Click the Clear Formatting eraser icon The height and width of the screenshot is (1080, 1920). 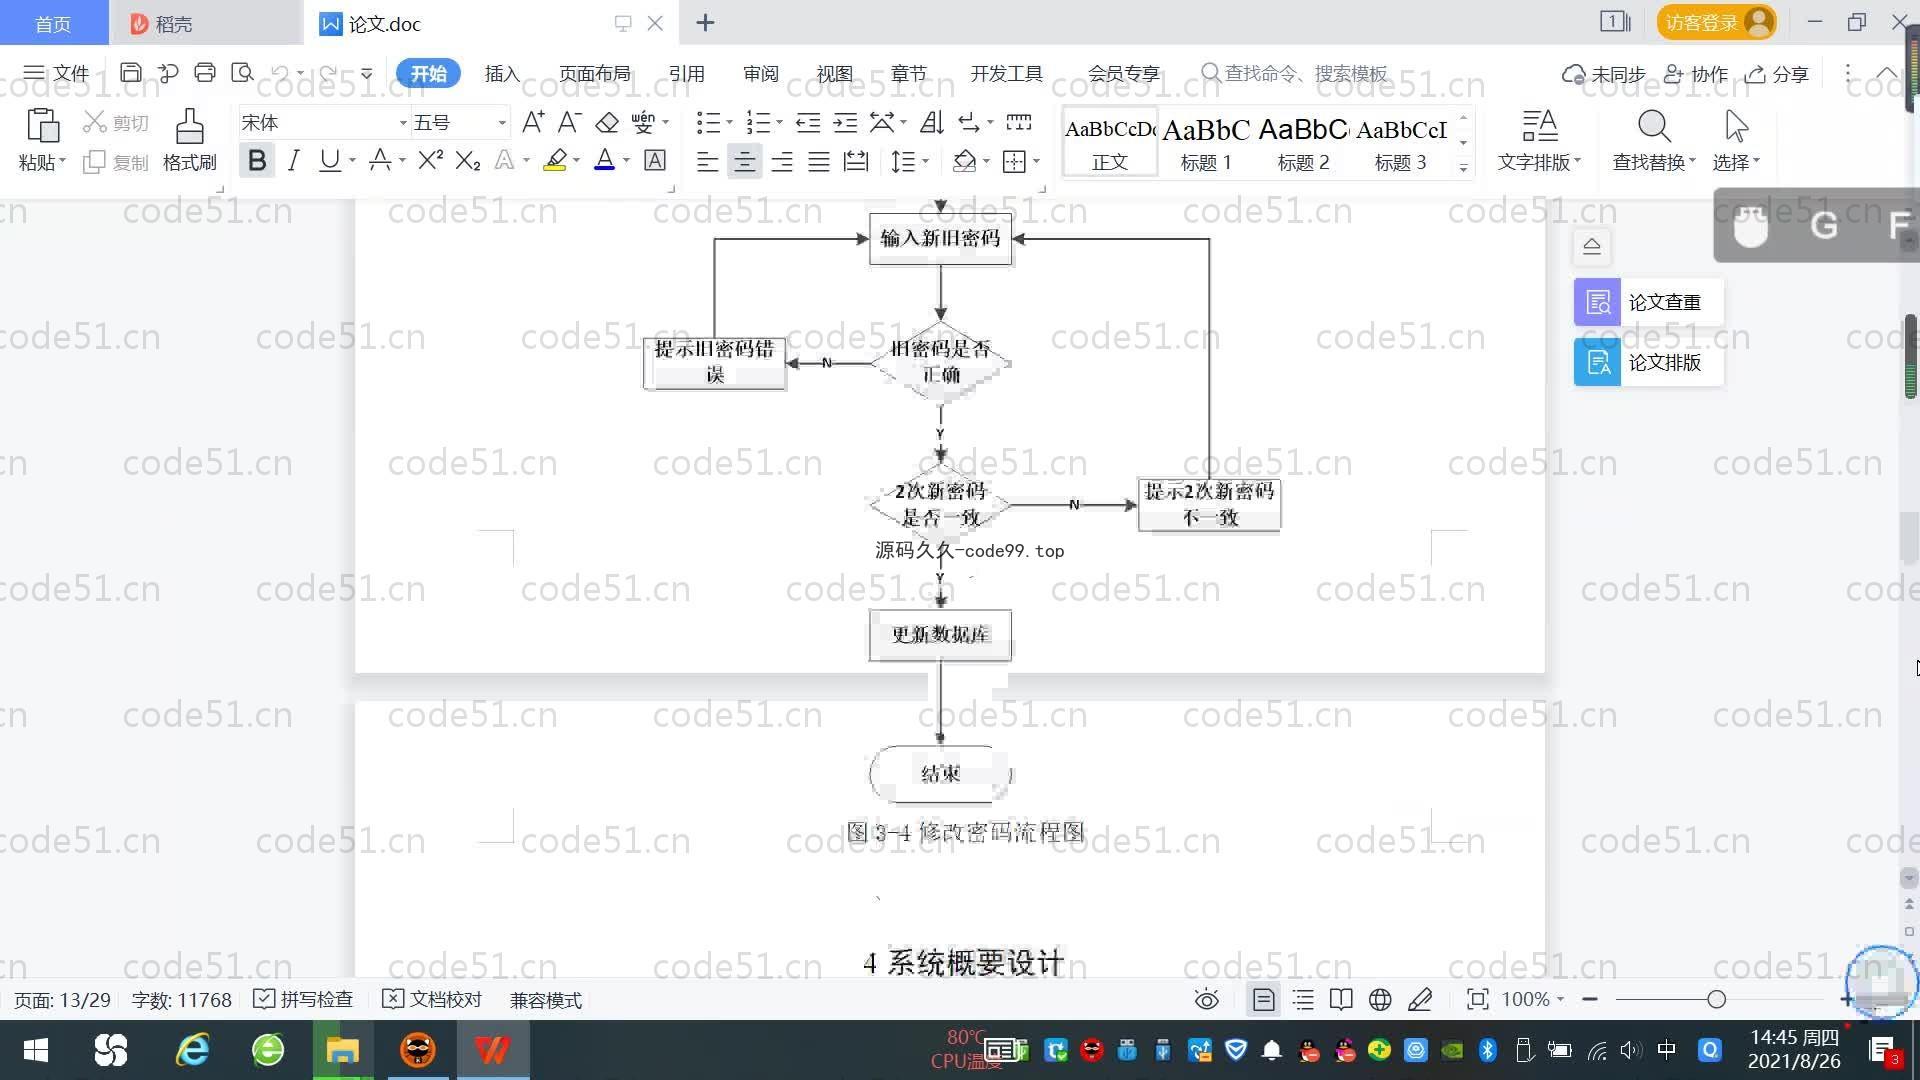pos(607,122)
